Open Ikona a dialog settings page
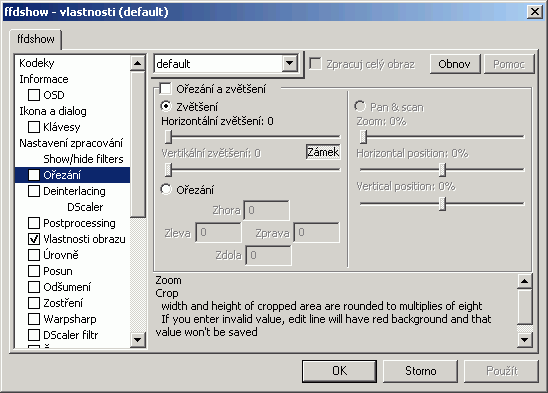Viewport: 548px width, 393px height. (53, 111)
